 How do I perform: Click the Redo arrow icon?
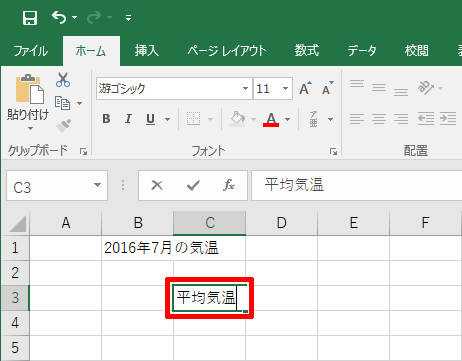pos(94,17)
